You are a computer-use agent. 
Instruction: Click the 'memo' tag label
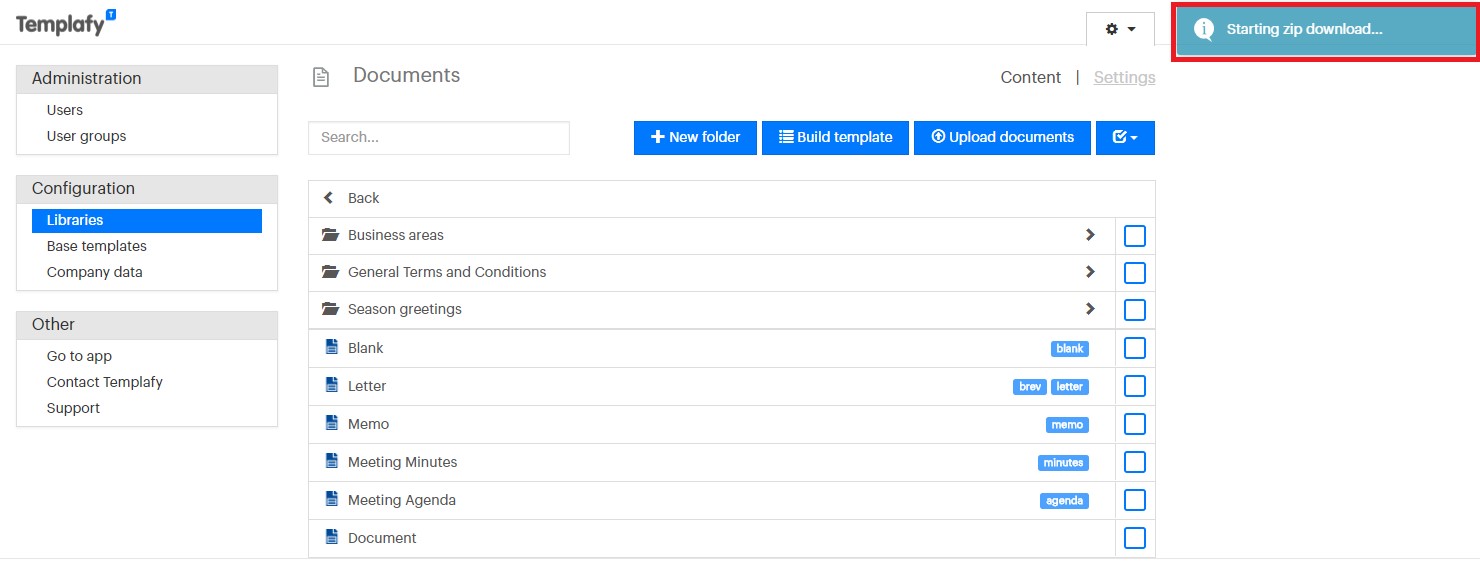(x=1067, y=425)
